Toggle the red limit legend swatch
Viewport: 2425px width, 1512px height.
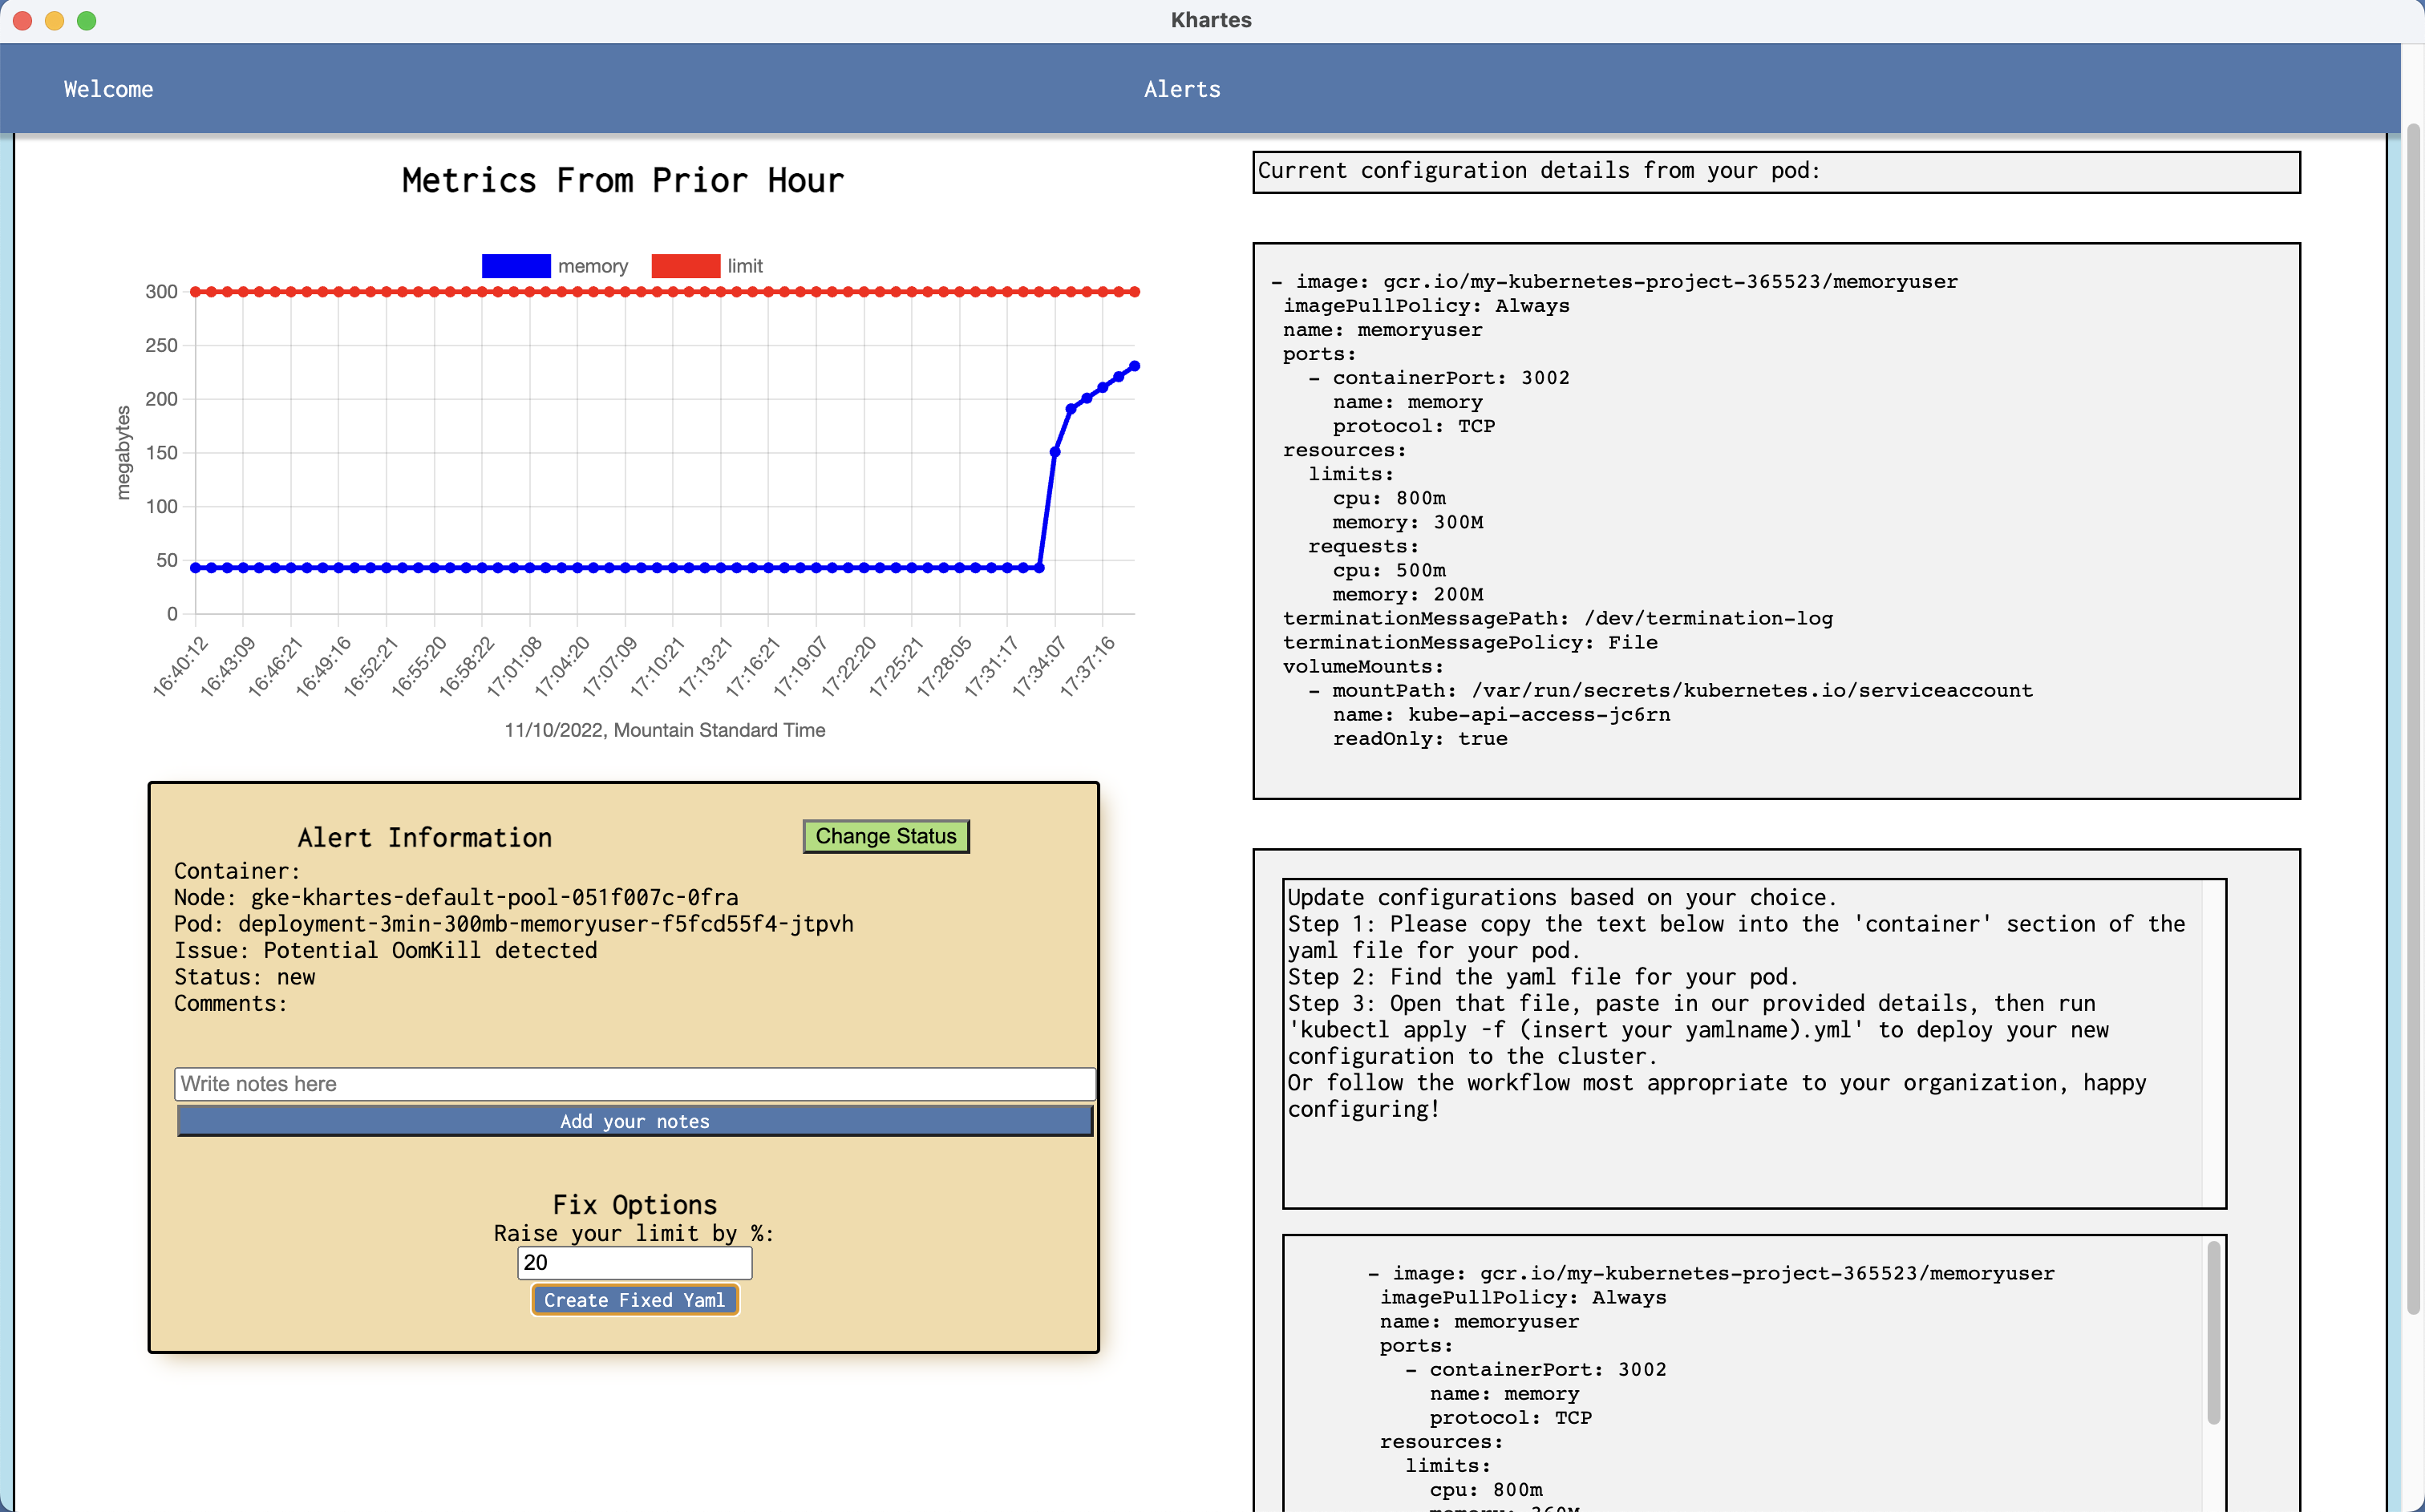[x=685, y=266]
